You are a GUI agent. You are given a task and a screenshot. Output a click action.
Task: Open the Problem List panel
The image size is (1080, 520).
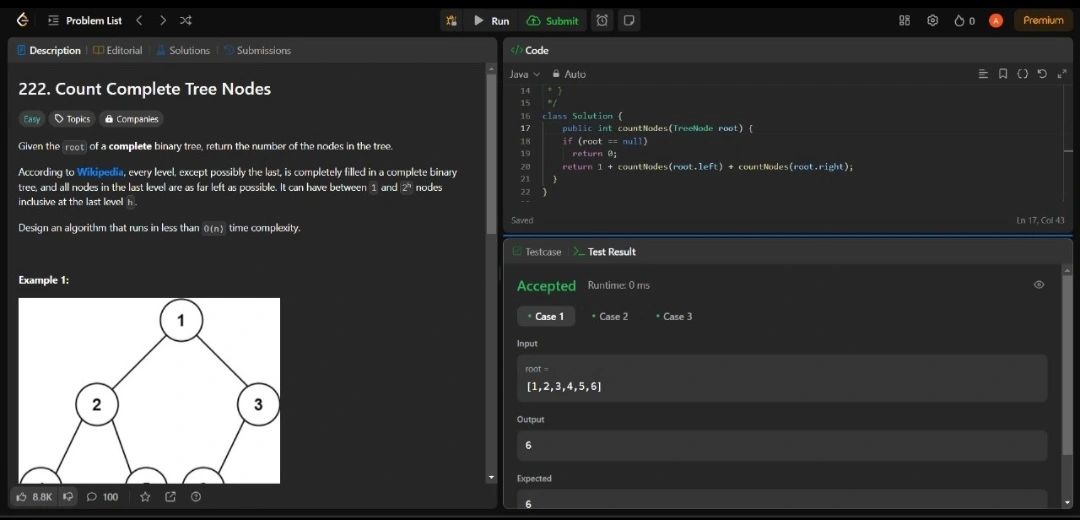(x=85, y=21)
